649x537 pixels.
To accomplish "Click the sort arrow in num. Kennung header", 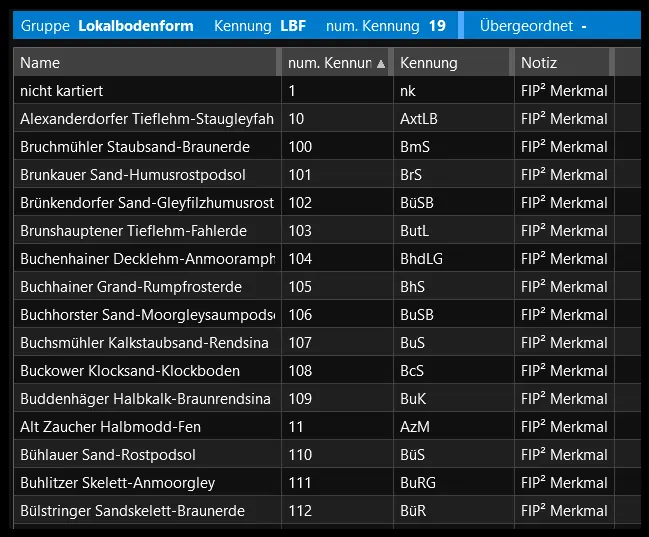I will point(381,63).
